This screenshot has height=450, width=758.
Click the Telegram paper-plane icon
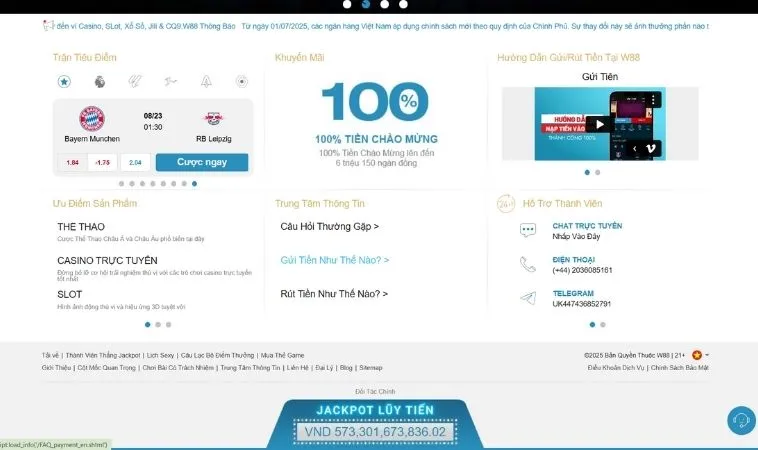pyautogui.click(x=528, y=298)
